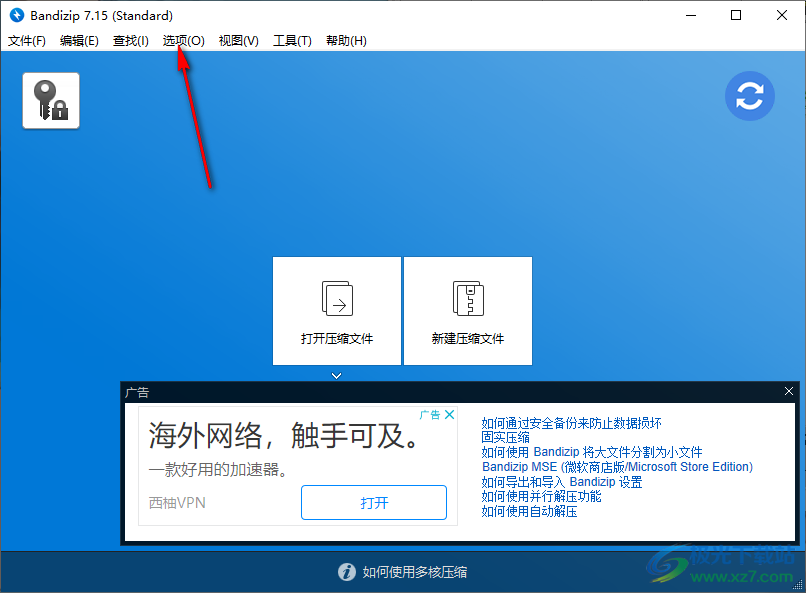
Task: Open the 文件(F) menu
Action: click(27, 41)
